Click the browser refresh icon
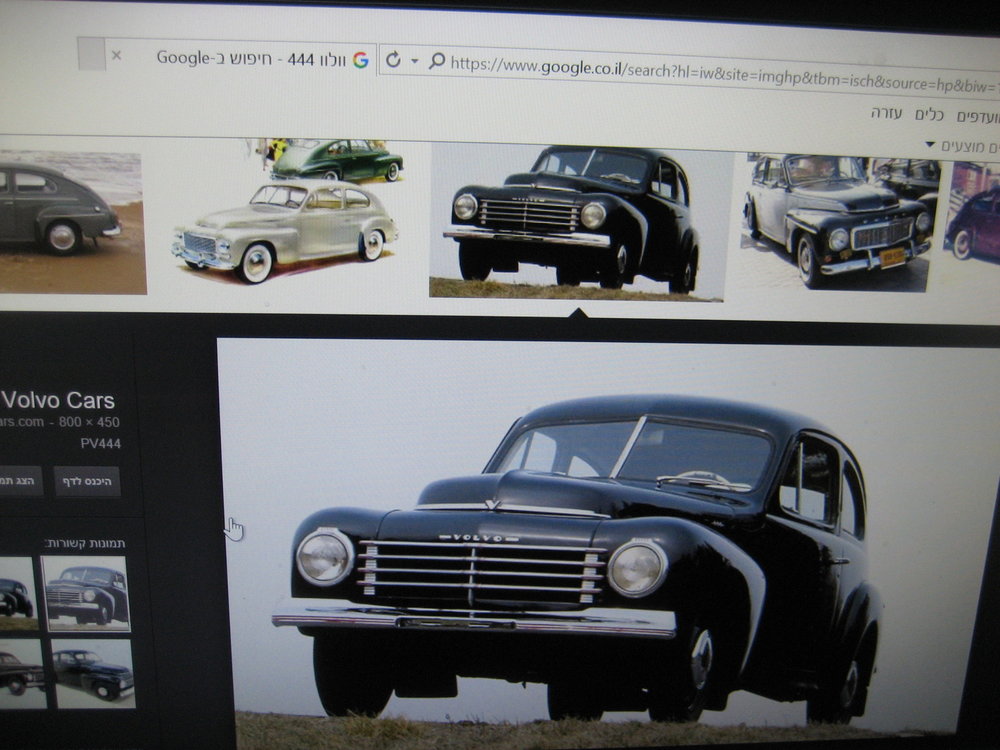The height and width of the screenshot is (750, 1000). [393, 59]
